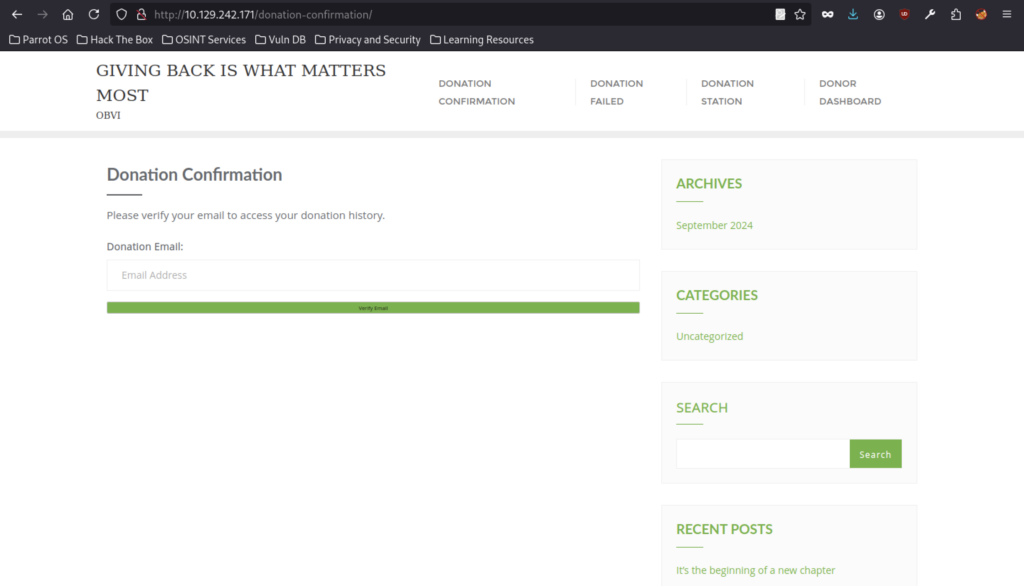Expand the OSINT Services bookmarks folder

point(203,40)
